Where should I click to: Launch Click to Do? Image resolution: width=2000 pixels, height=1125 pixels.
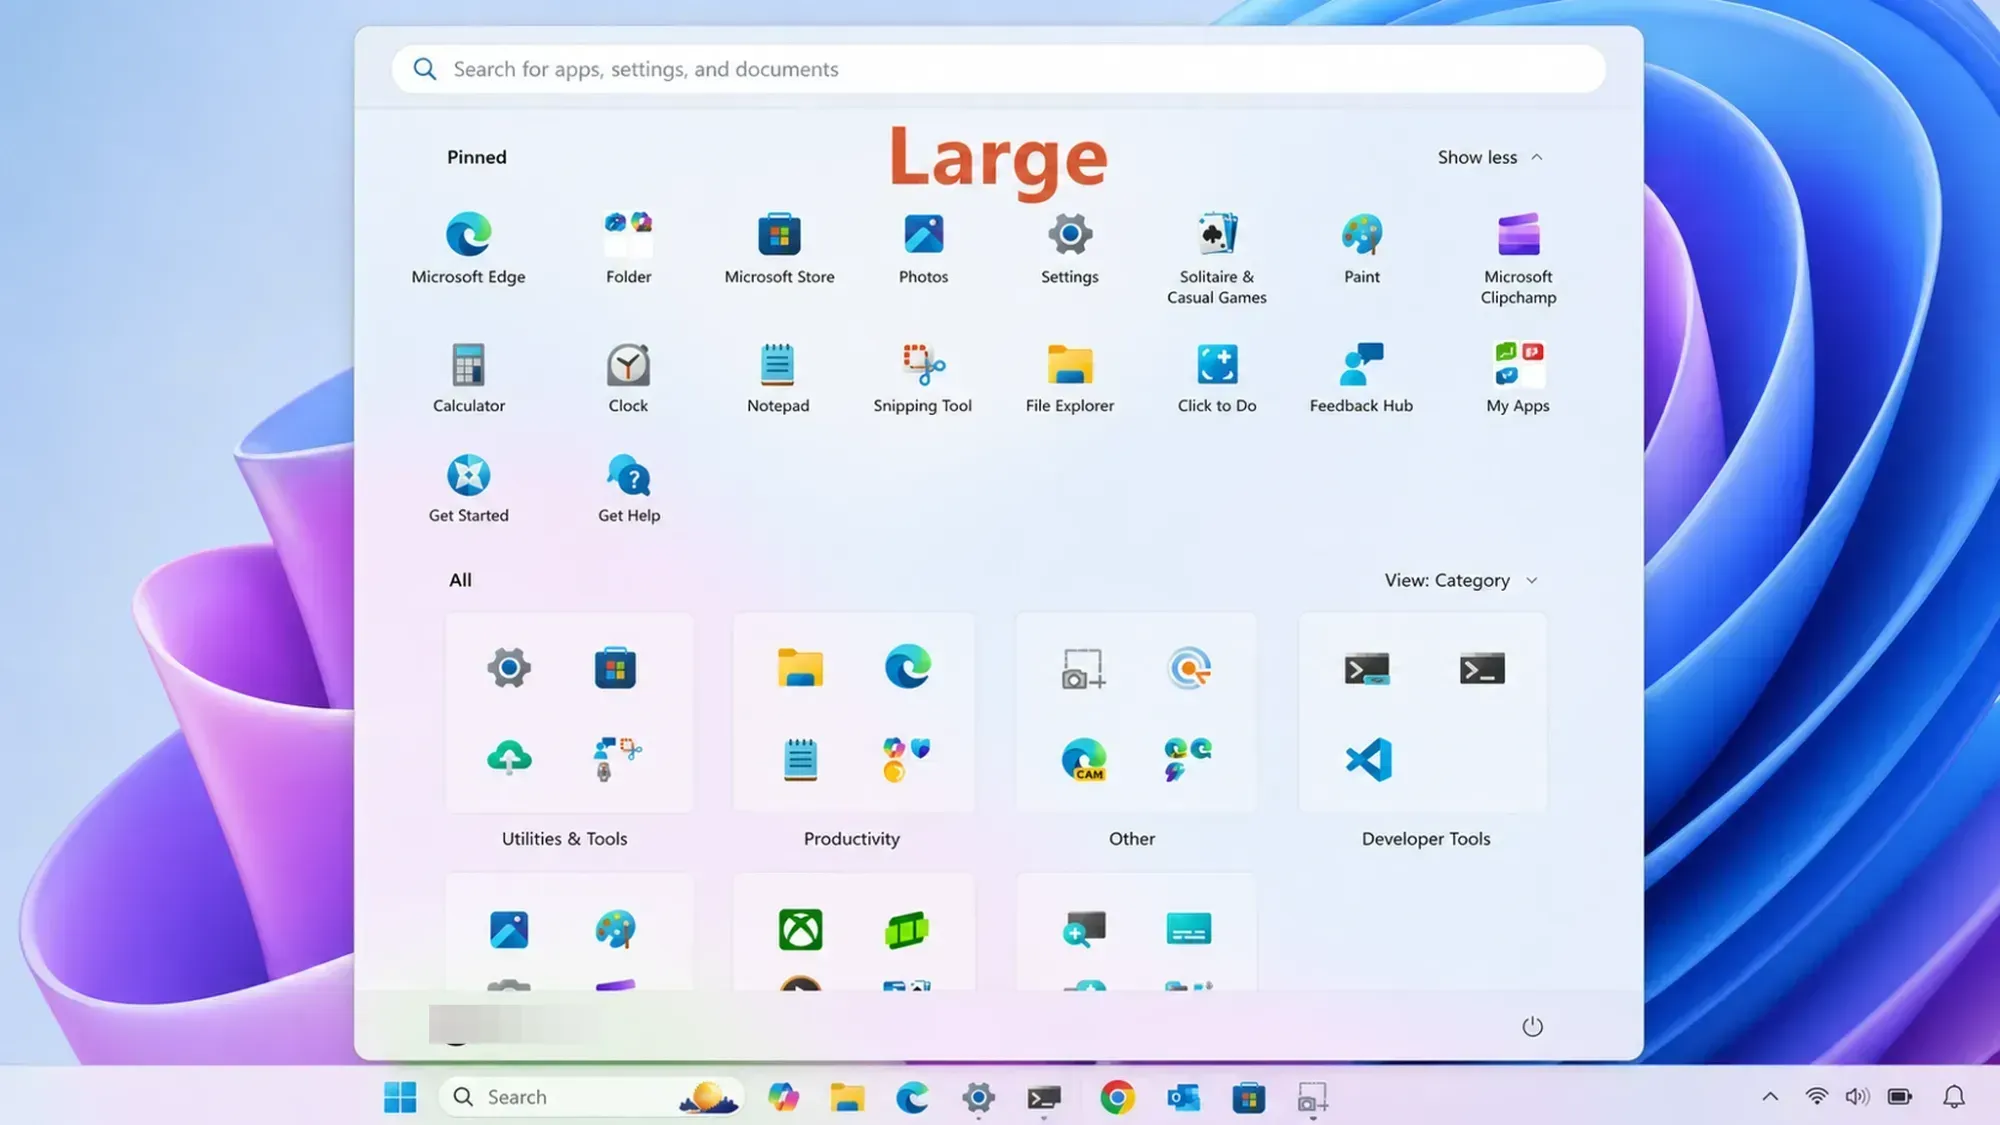pyautogui.click(x=1216, y=378)
